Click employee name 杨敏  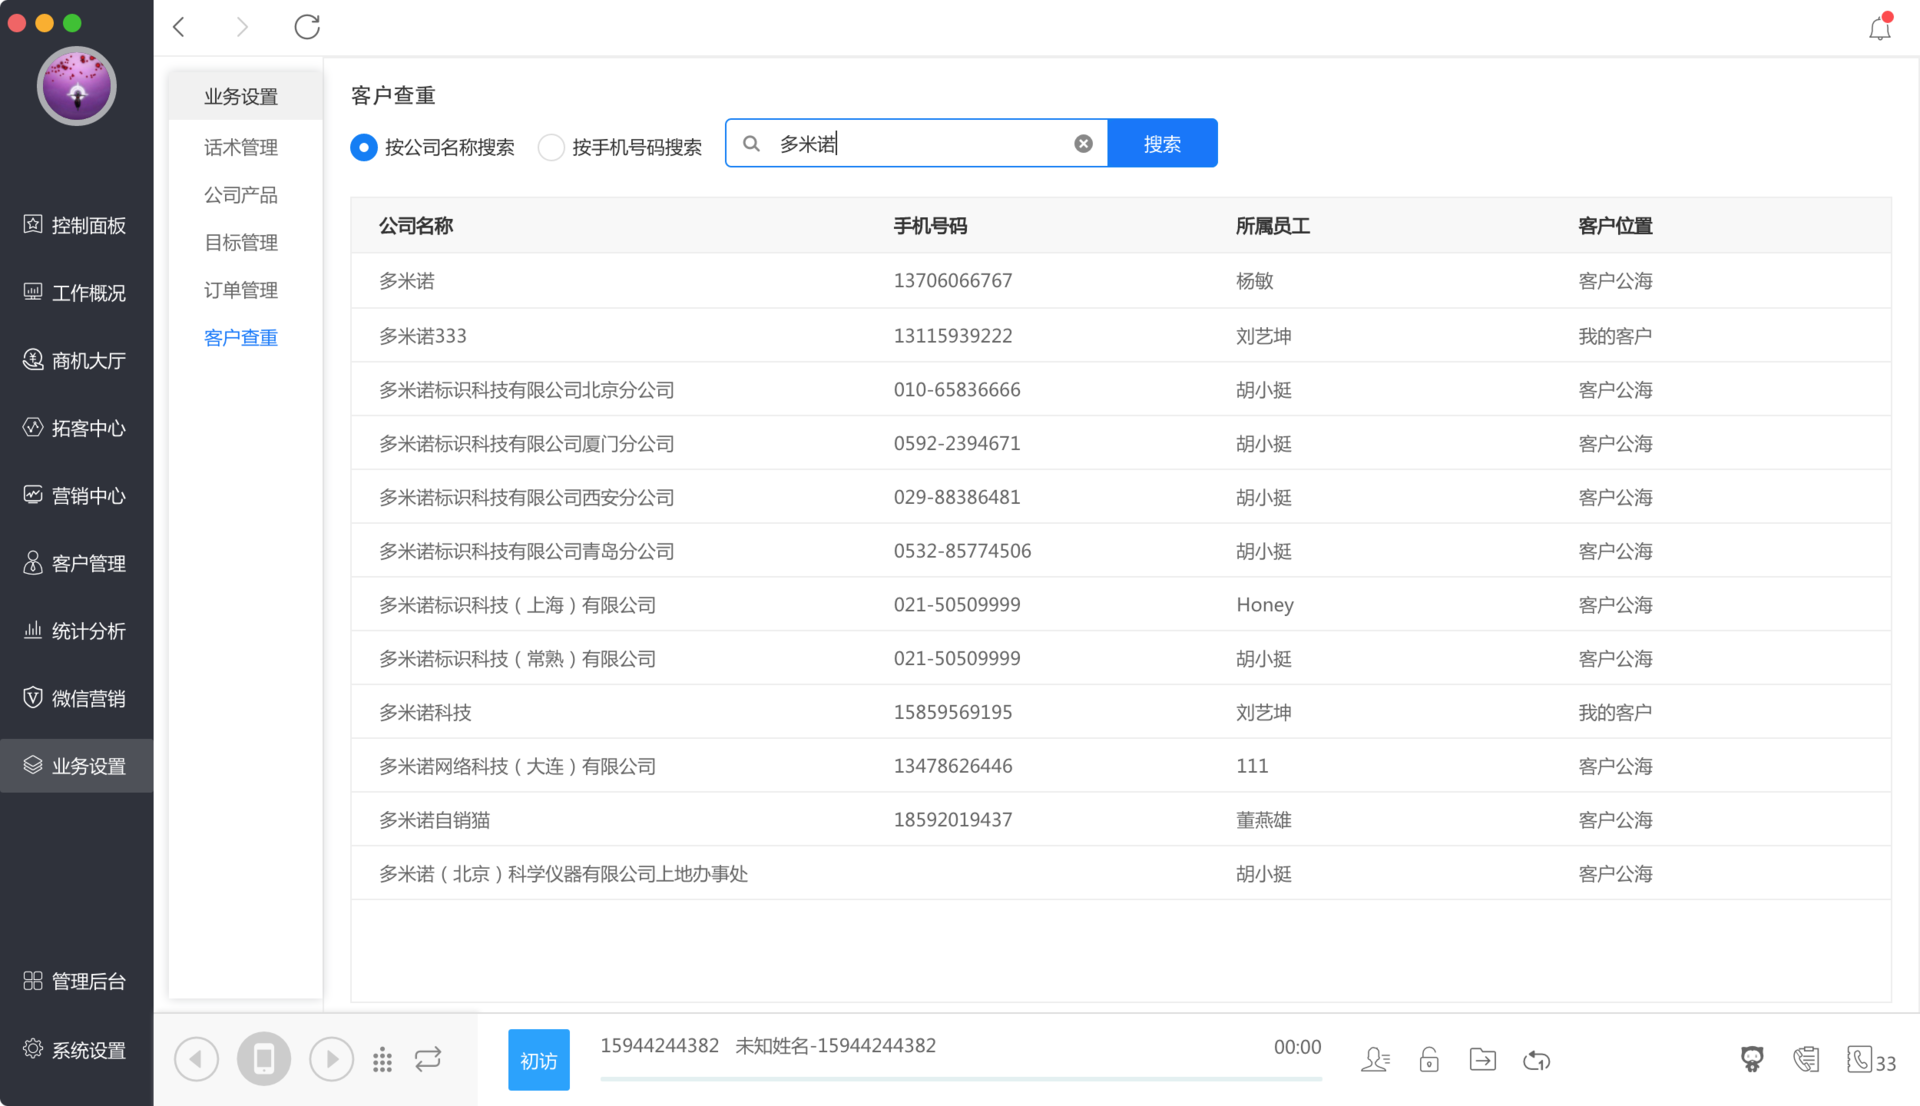[x=1255, y=282]
